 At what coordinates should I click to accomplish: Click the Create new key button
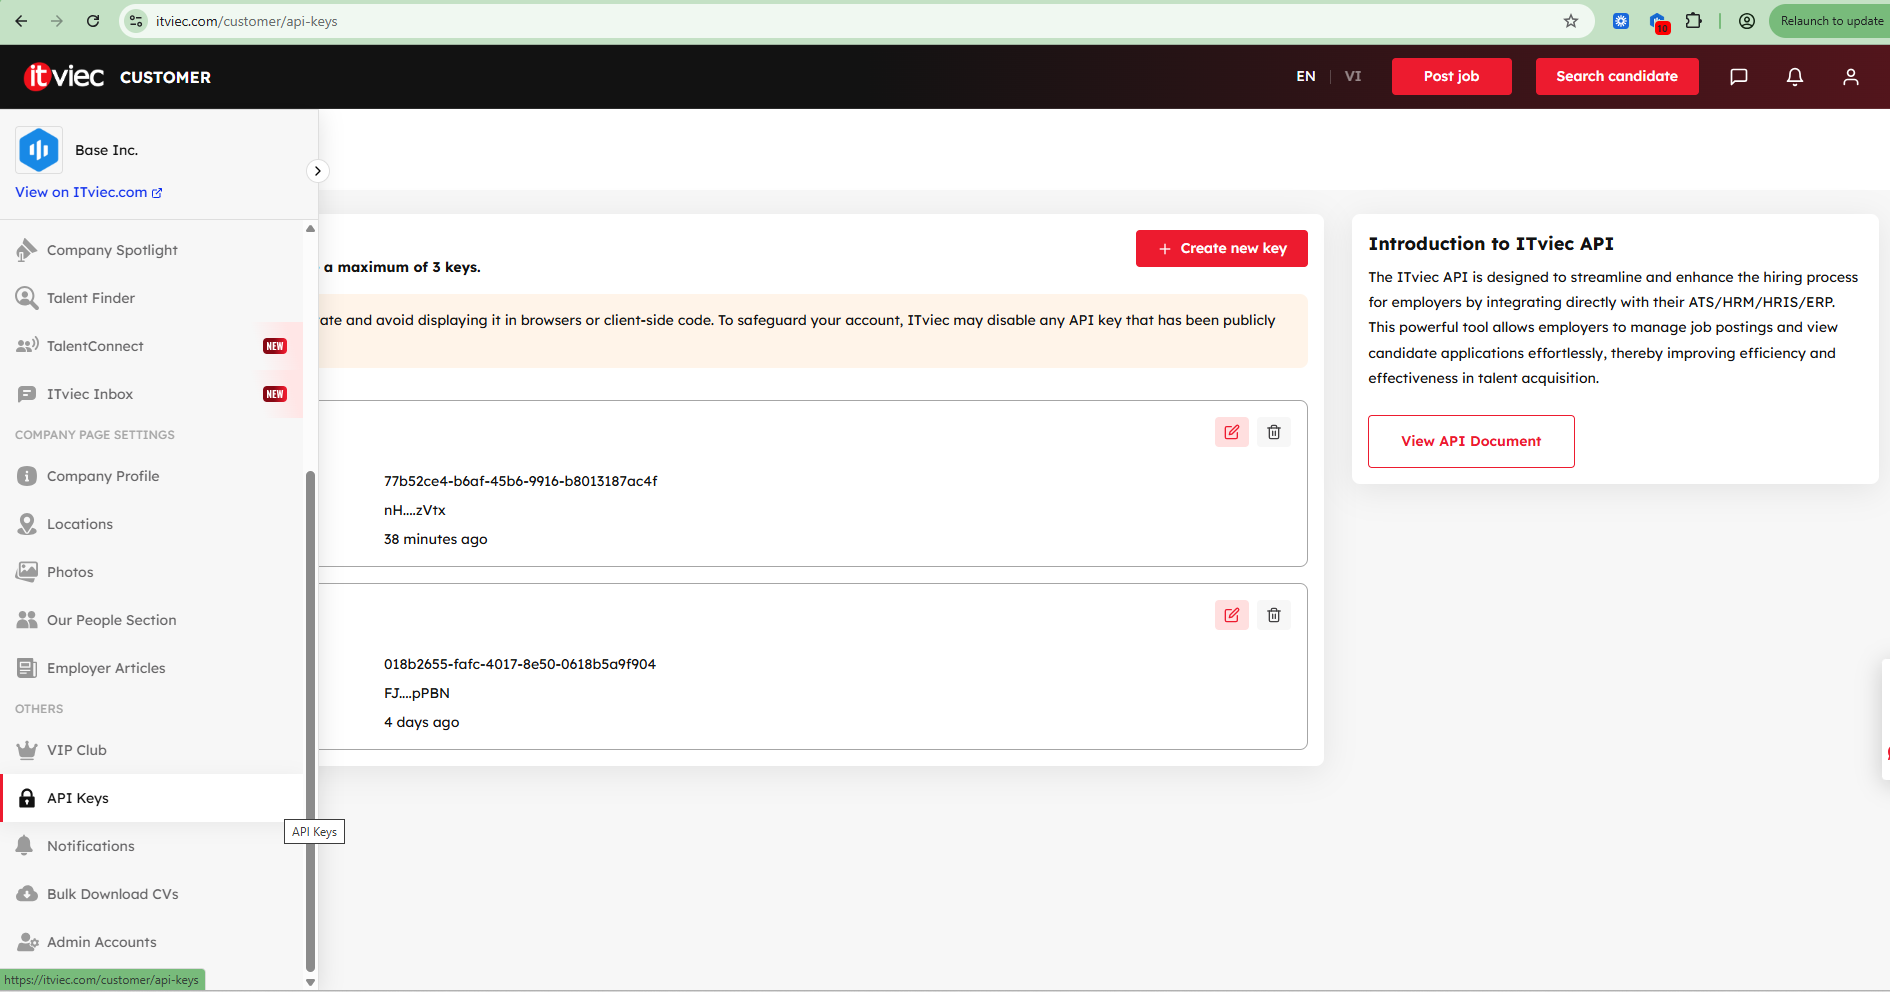1222,249
